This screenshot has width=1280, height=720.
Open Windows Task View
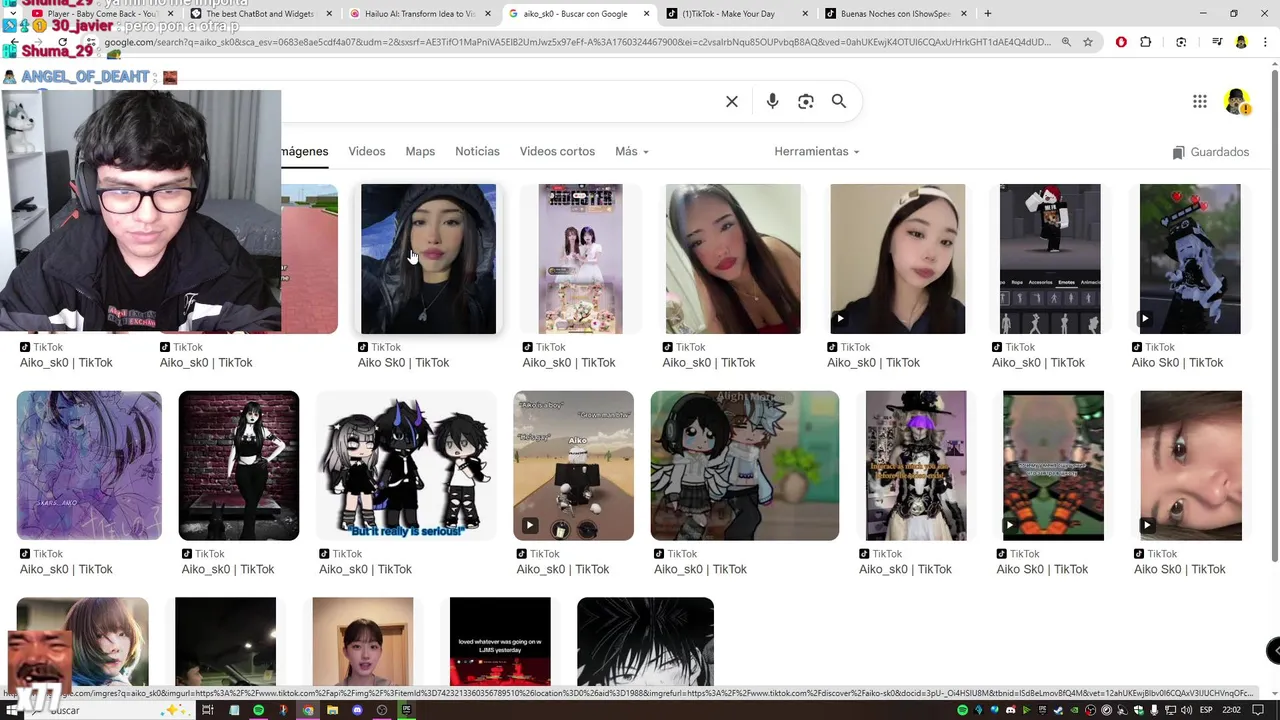[x=207, y=710]
